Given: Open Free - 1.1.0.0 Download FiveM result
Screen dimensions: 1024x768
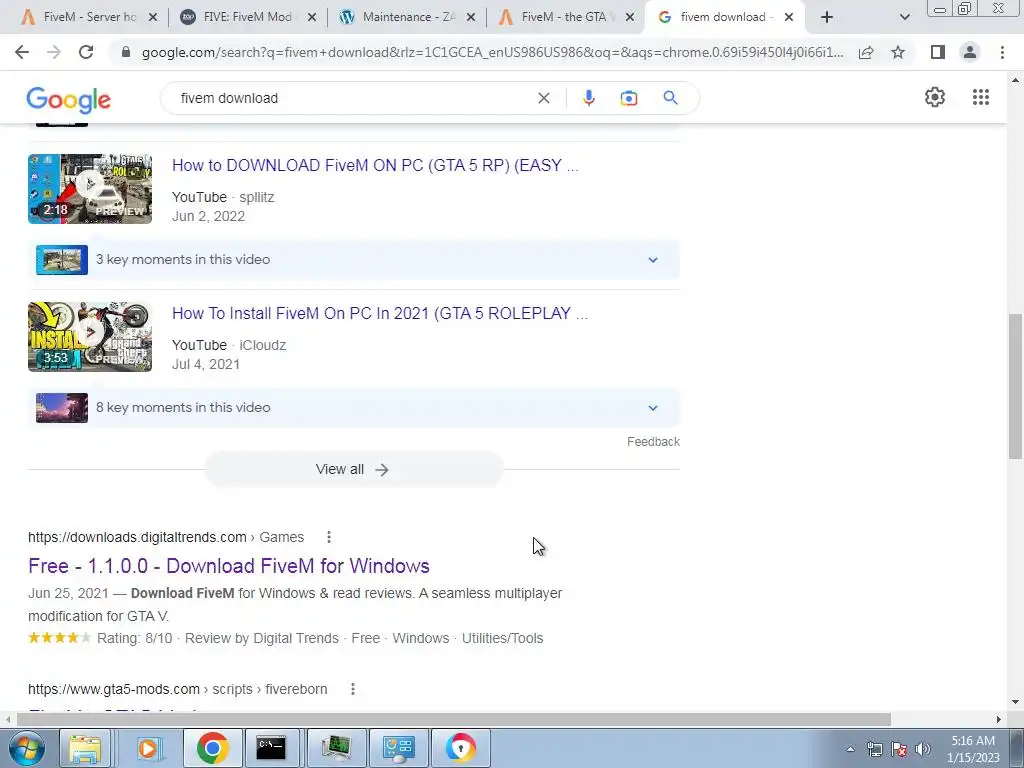Looking at the screenshot, I should click(x=229, y=566).
